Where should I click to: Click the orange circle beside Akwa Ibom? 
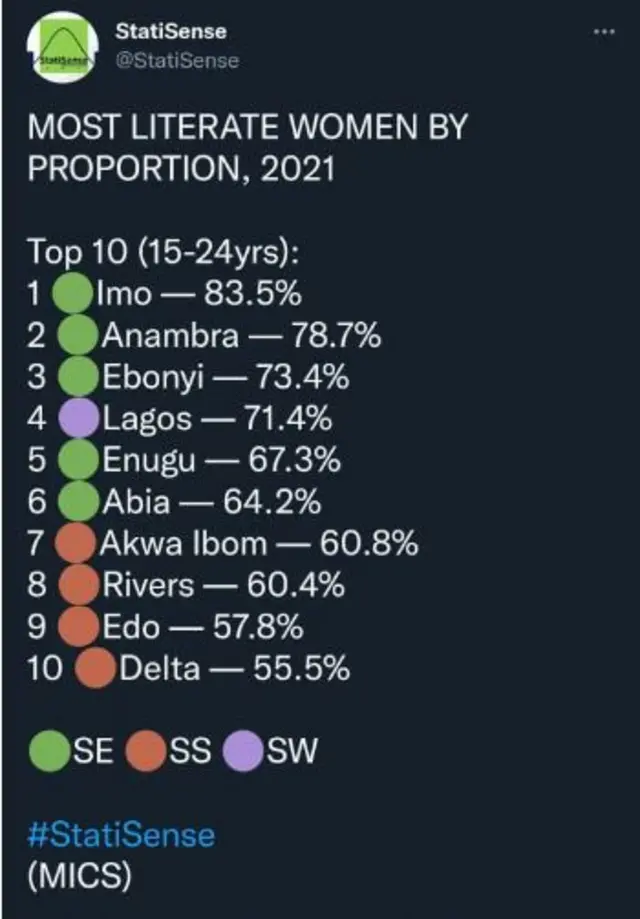[76, 544]
